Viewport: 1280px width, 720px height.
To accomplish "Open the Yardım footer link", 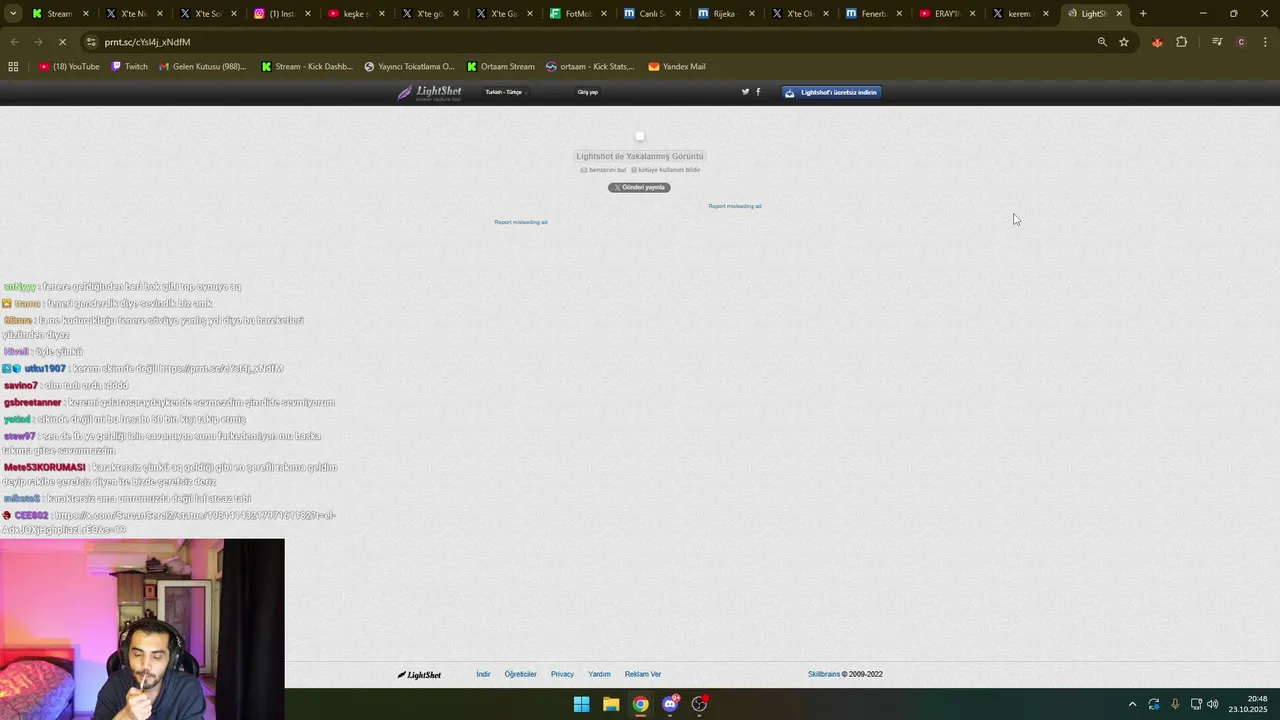I will point(599,675).
